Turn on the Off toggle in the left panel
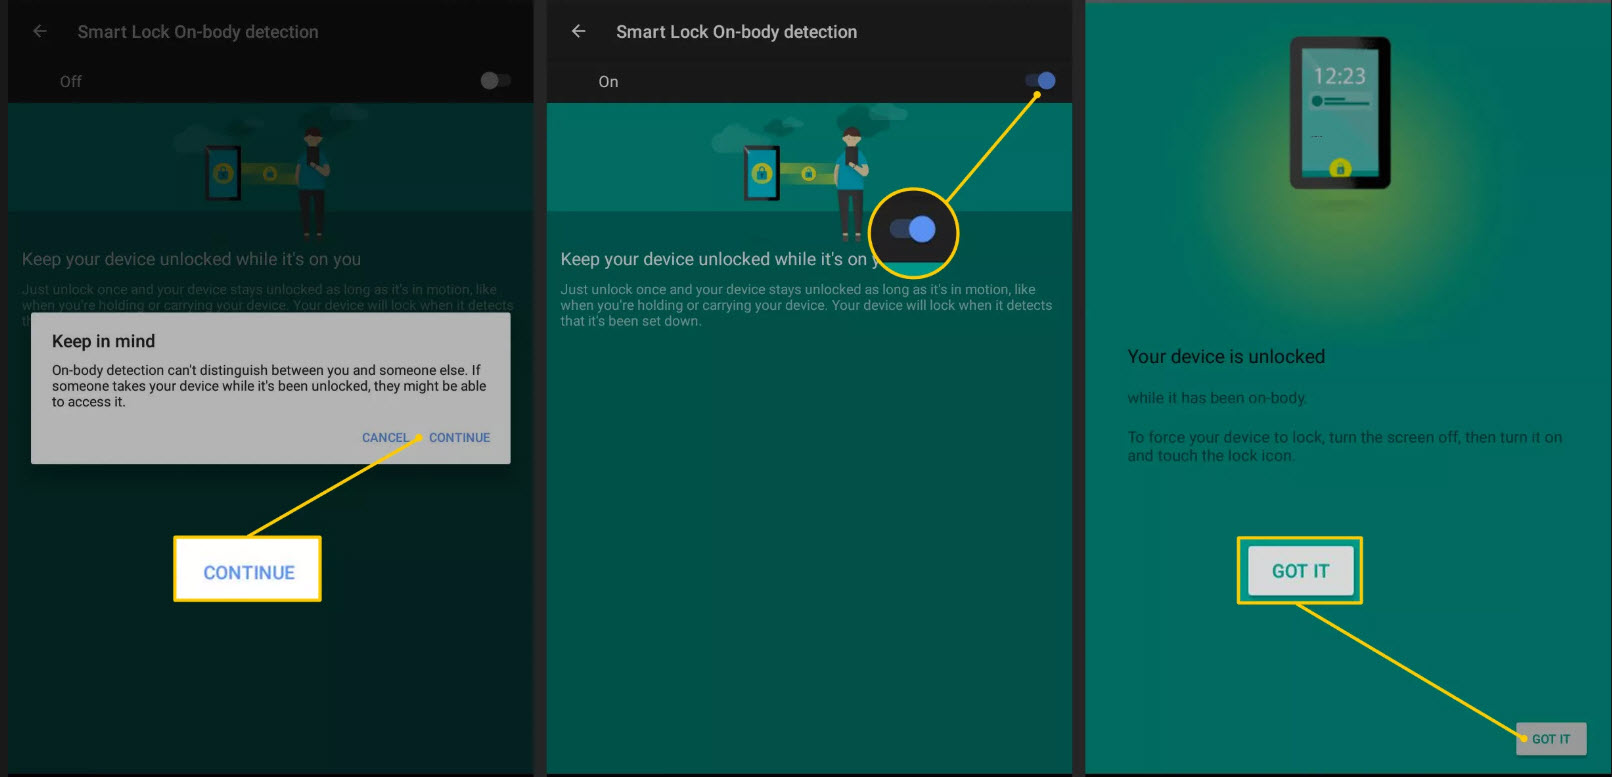The height and width of the screenshot is (777, 1612). pos(495,80)
